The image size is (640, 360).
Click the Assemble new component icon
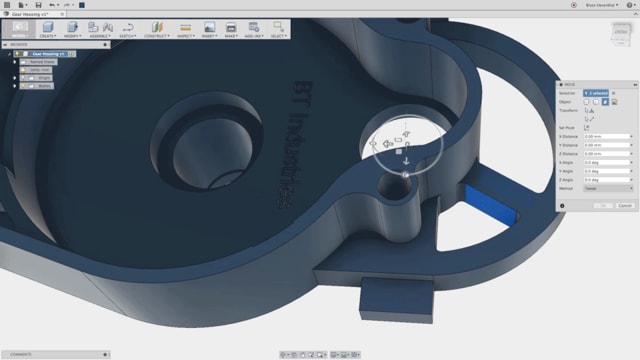click(x=93, y=27)
